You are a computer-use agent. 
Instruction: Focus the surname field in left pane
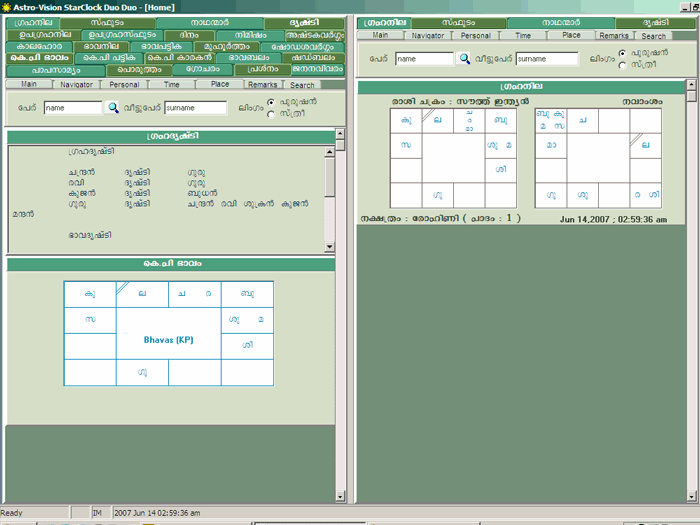click(196, 108)
